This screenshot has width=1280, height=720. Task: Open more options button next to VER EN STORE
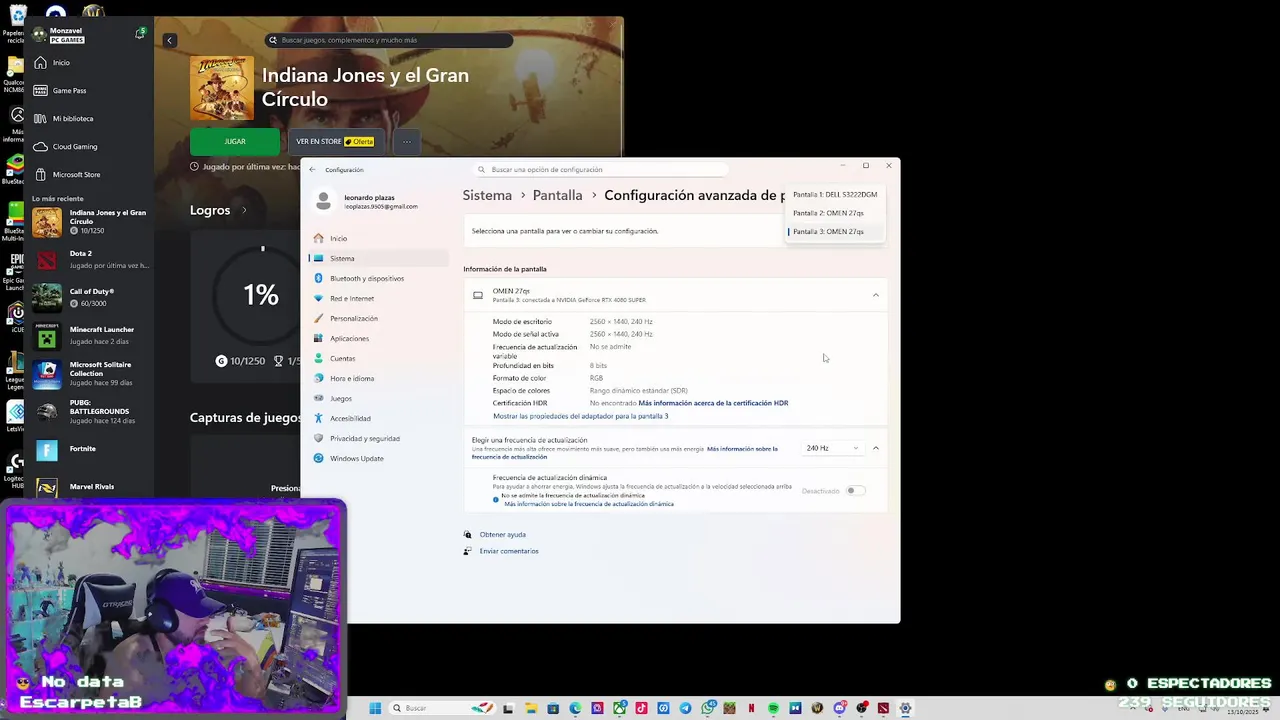406,141
